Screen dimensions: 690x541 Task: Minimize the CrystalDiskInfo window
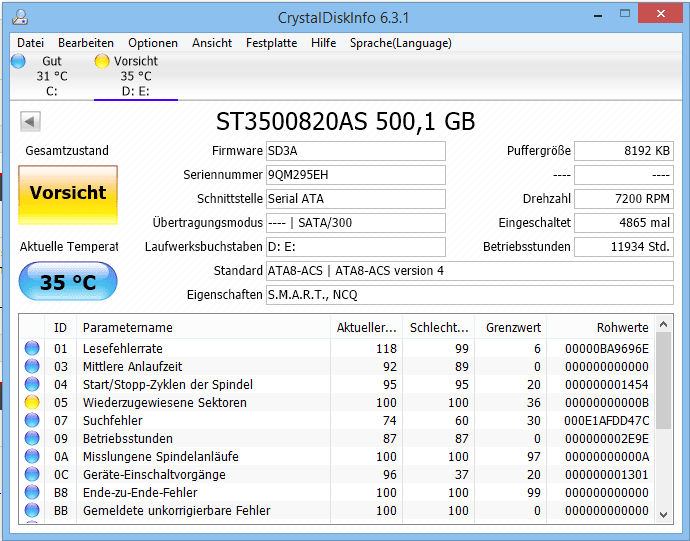point(598,16)
